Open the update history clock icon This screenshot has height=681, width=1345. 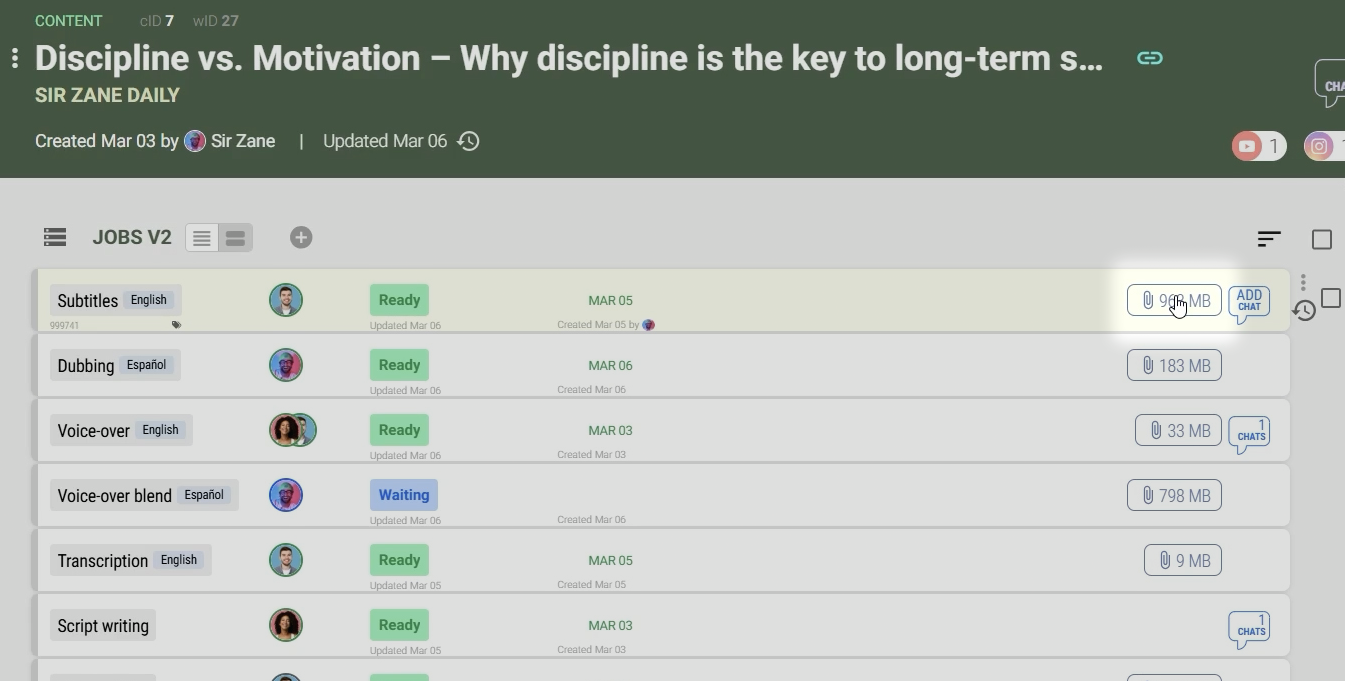(x=468, y=141)
